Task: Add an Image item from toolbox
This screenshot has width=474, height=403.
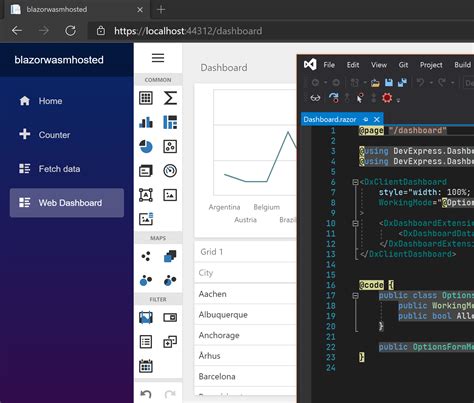Action: coord(170,195)
